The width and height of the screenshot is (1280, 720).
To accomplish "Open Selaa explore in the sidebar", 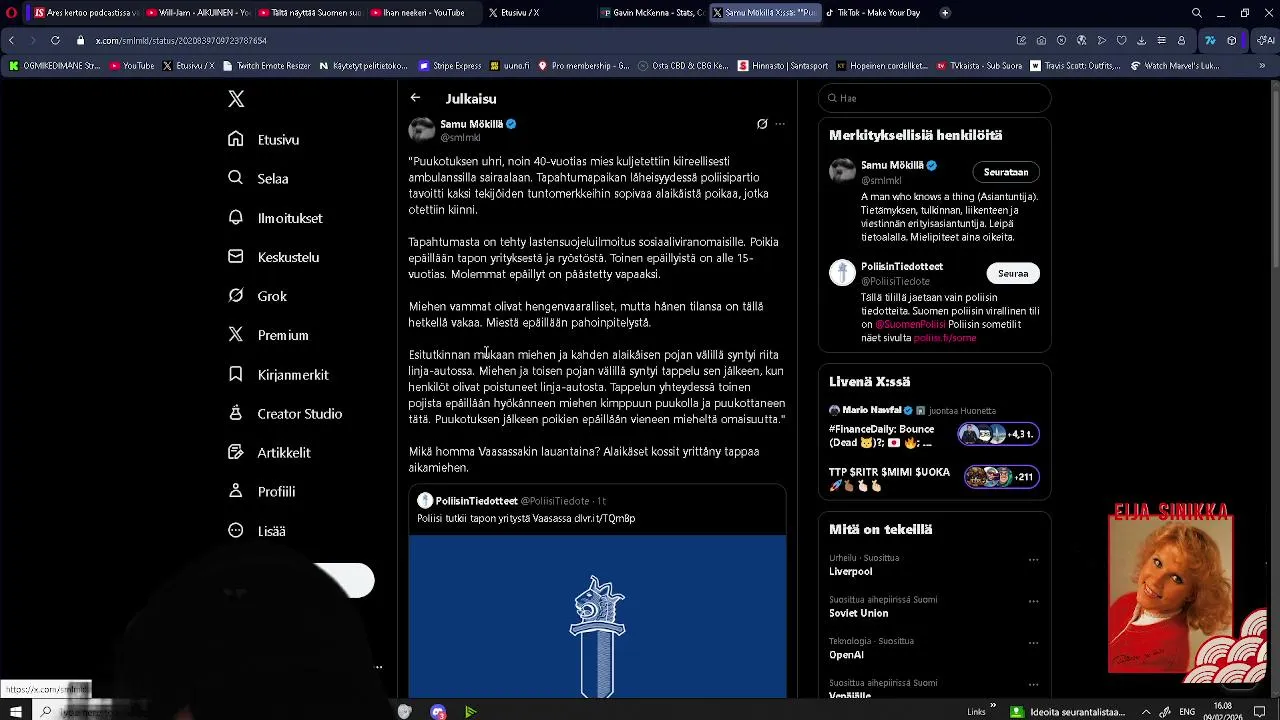I will 258,178.
